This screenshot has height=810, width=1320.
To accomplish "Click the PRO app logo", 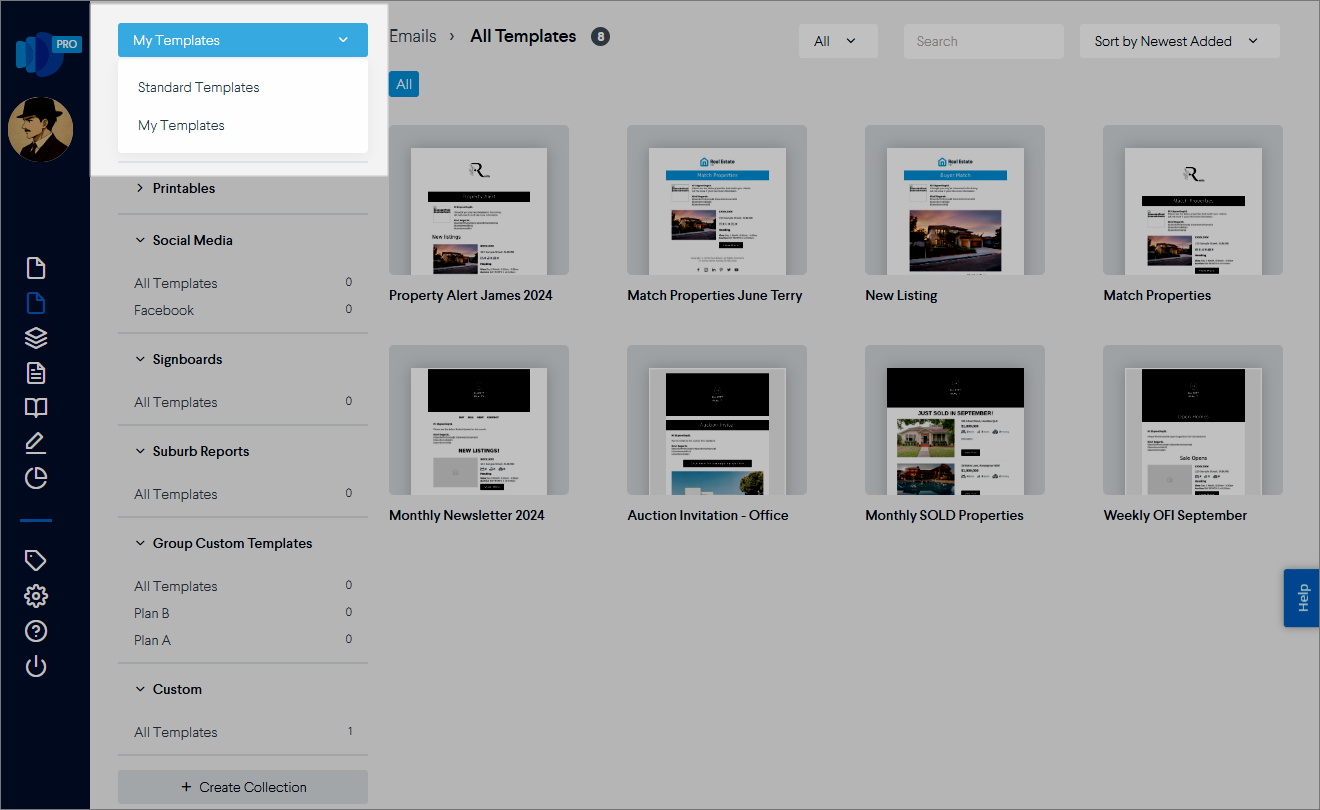I will pyautogui.click(x=46, y=52).
